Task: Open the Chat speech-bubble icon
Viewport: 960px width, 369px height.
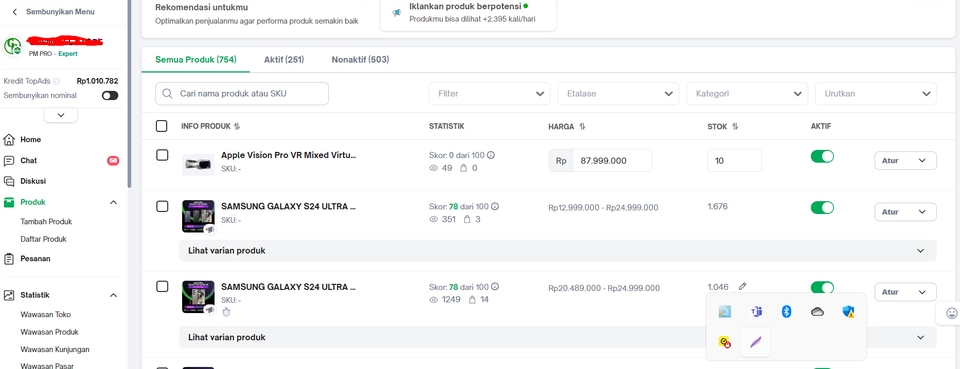Action: pos(9,160)
